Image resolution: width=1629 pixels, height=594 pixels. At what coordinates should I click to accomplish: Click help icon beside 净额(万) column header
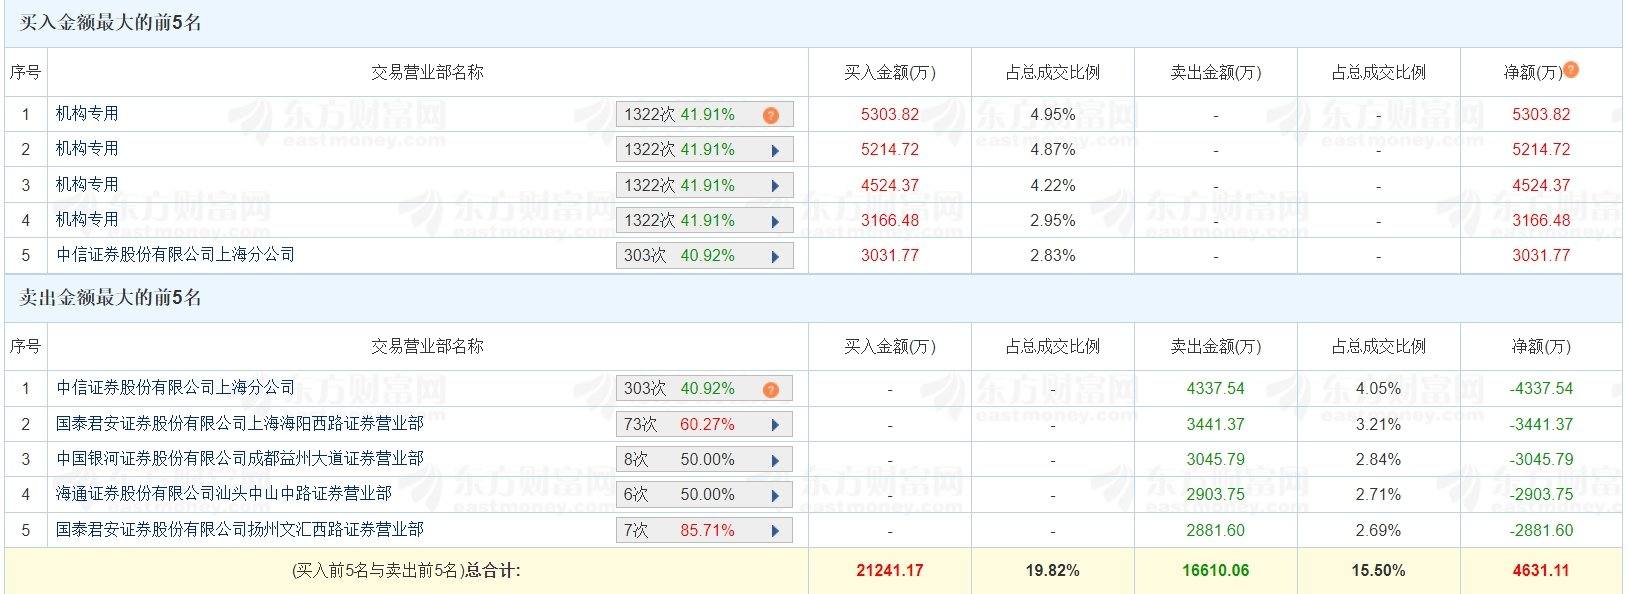coord(1572,71)
